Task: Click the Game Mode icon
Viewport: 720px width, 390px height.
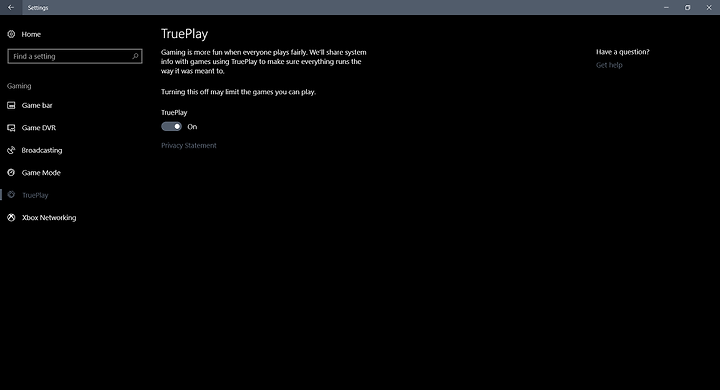Action: point(11,173)
